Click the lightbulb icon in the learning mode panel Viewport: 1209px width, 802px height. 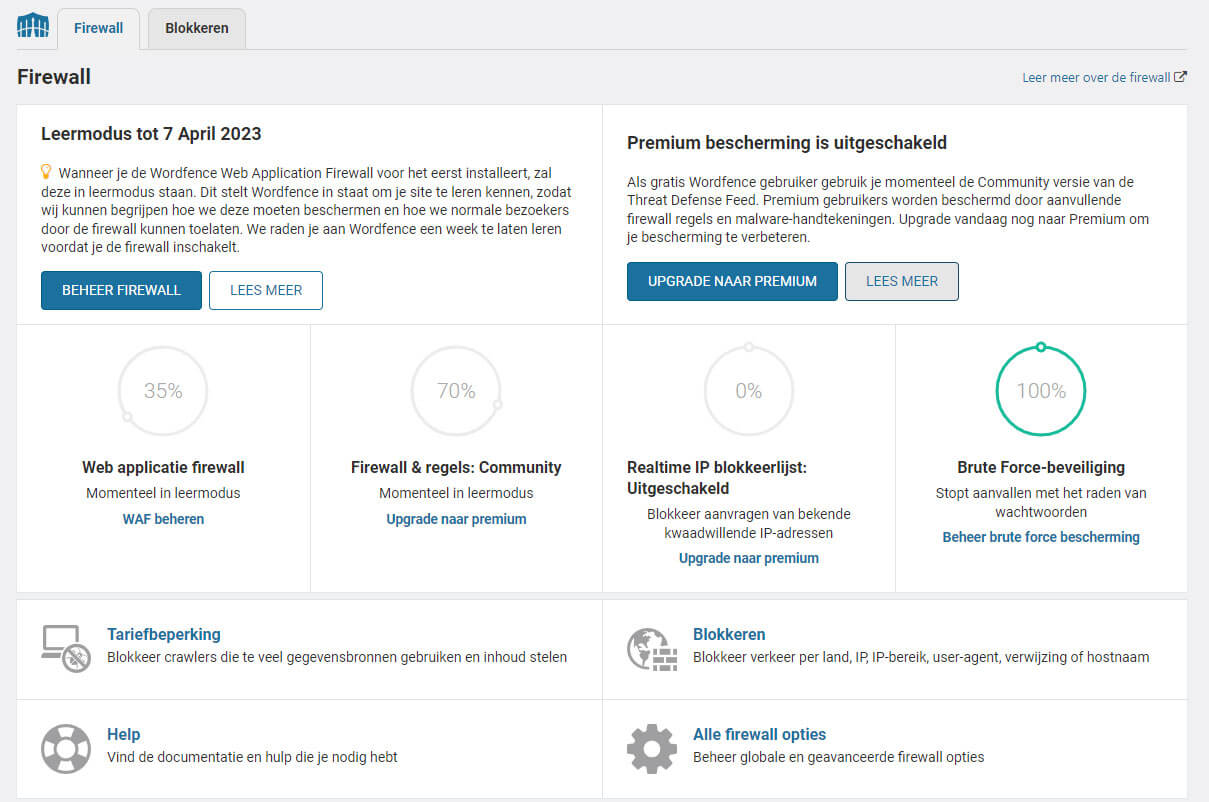coord(45,173)
